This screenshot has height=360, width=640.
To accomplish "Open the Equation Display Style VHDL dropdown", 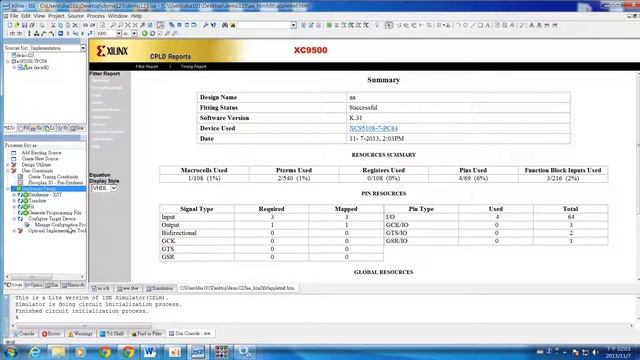I will click(x=114, y=188).
